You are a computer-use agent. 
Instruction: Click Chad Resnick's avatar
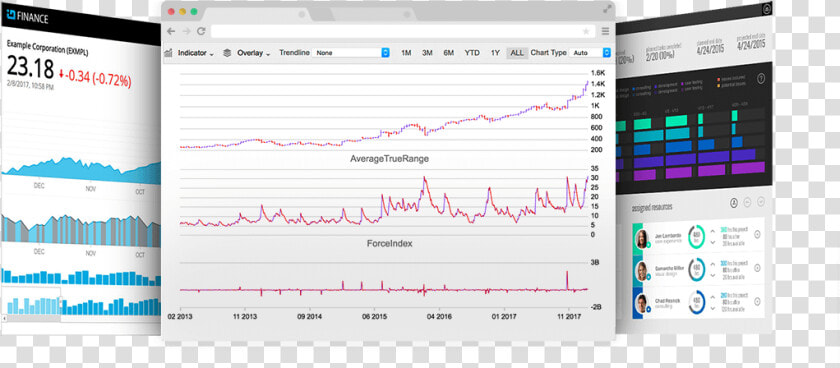(641, 303)
